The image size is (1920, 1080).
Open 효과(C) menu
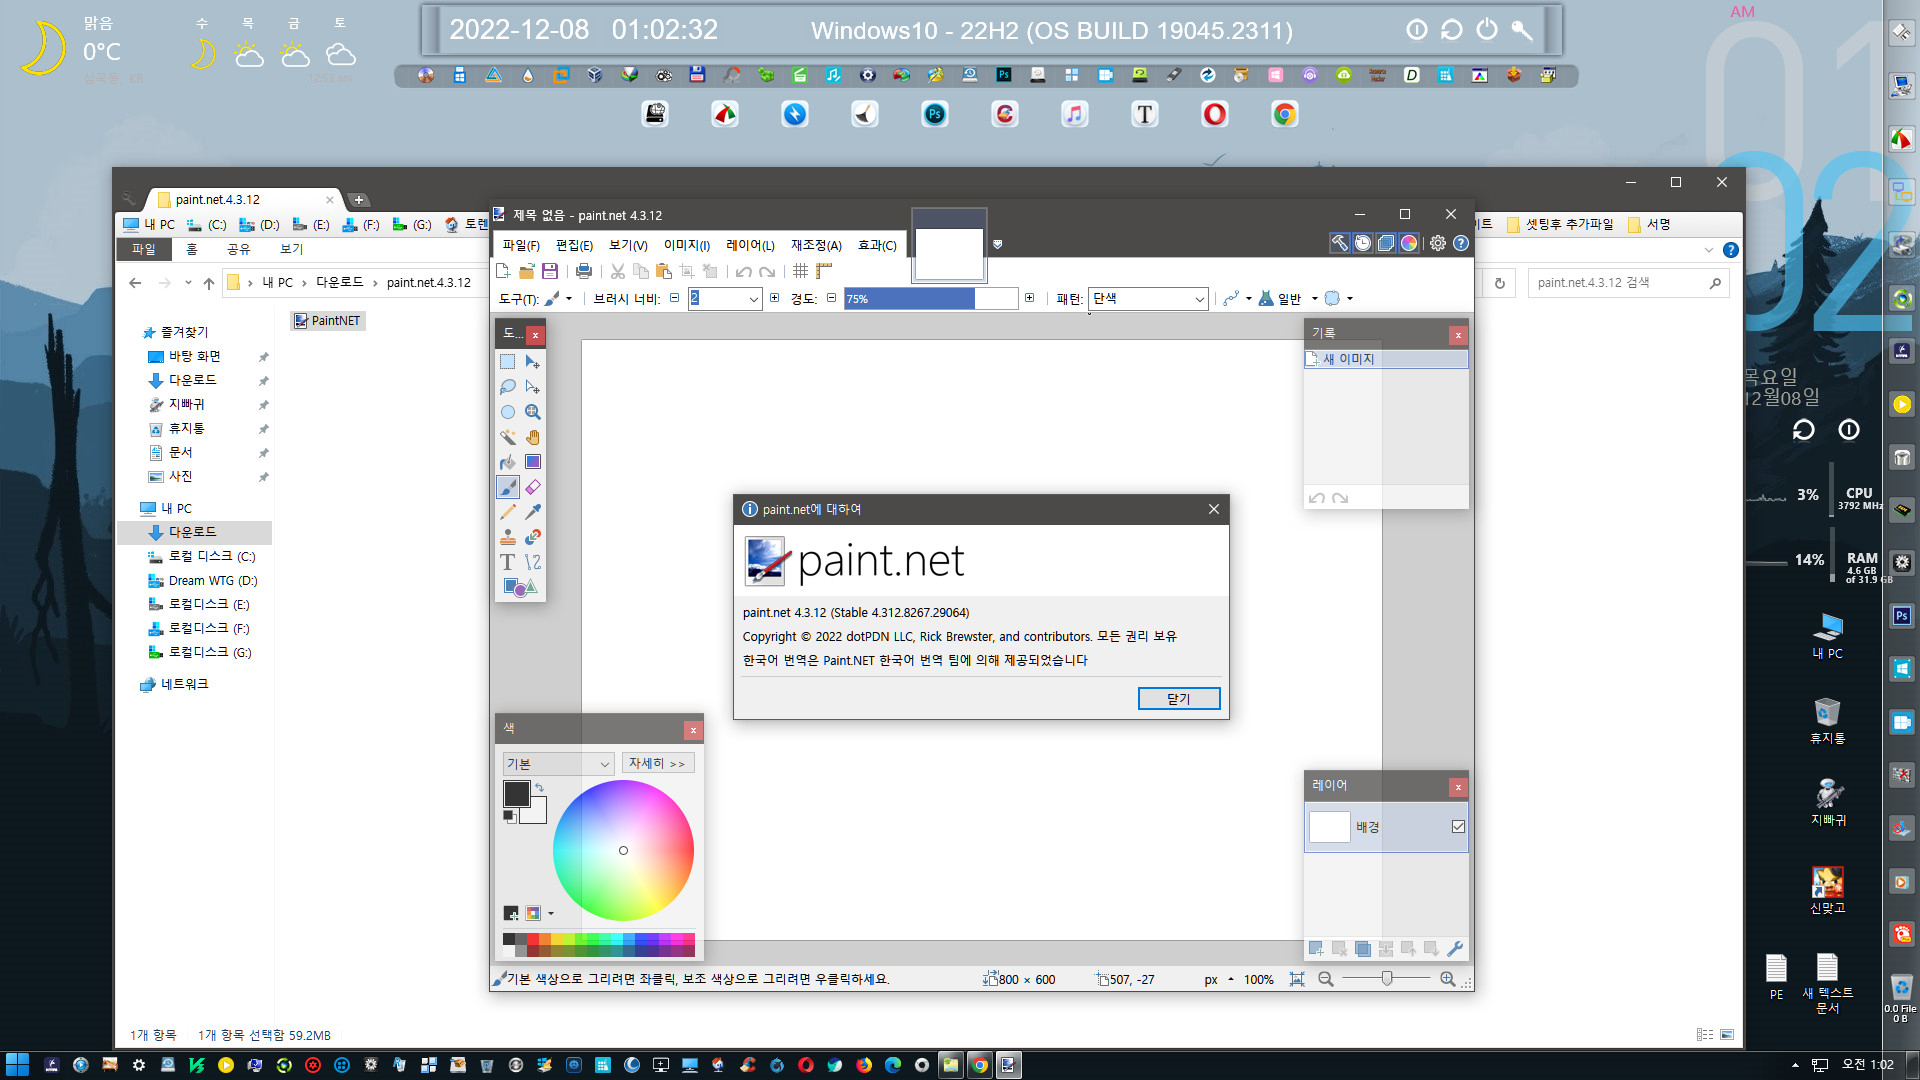click(x=877, y=245)
